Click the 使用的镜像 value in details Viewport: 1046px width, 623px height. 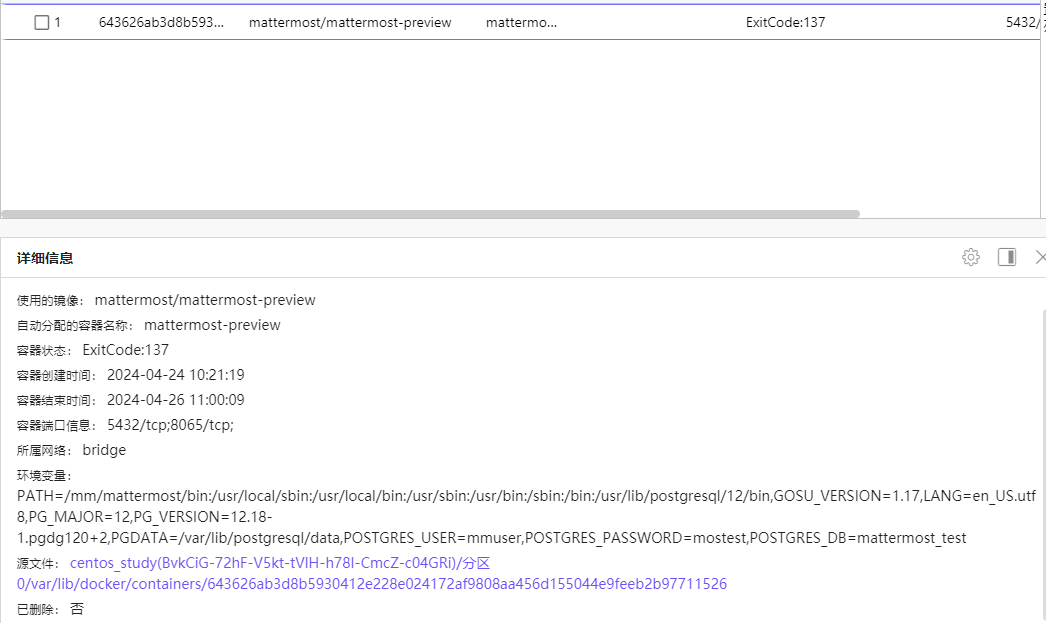tap(205, 300)
